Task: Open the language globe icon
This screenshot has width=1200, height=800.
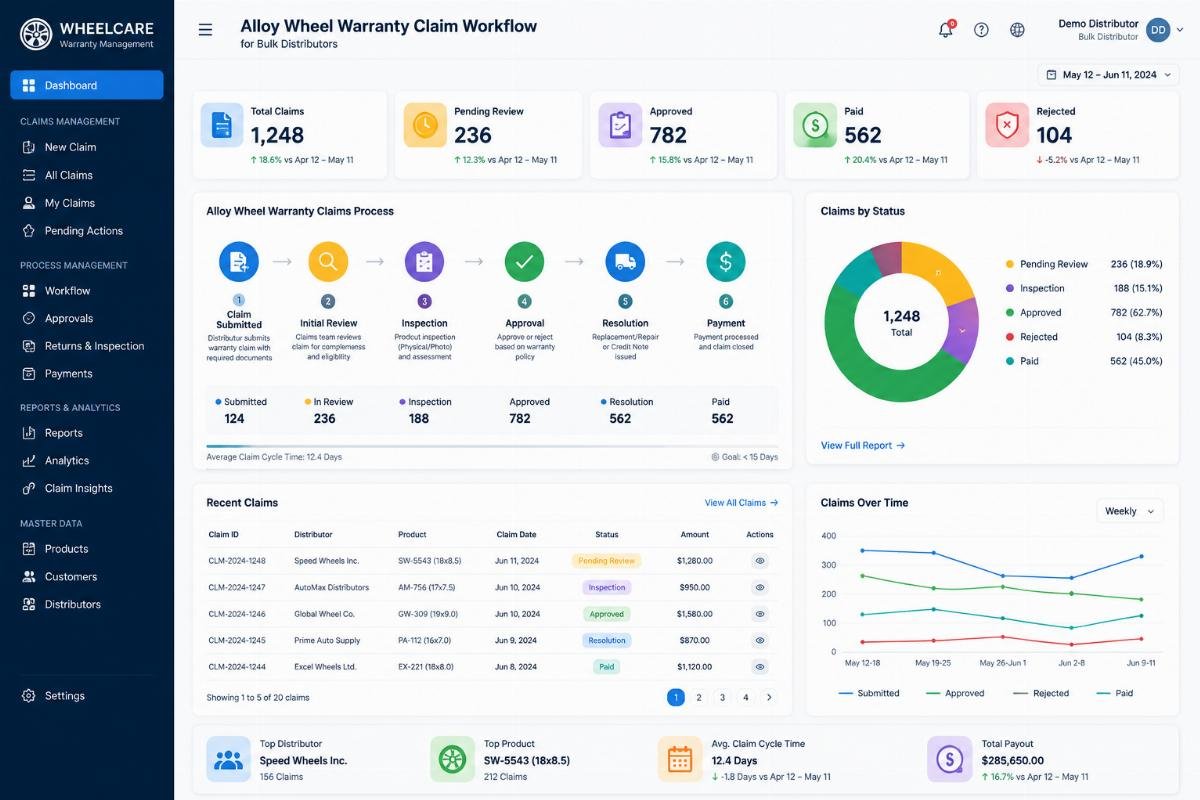Action: click(1017, 30)
